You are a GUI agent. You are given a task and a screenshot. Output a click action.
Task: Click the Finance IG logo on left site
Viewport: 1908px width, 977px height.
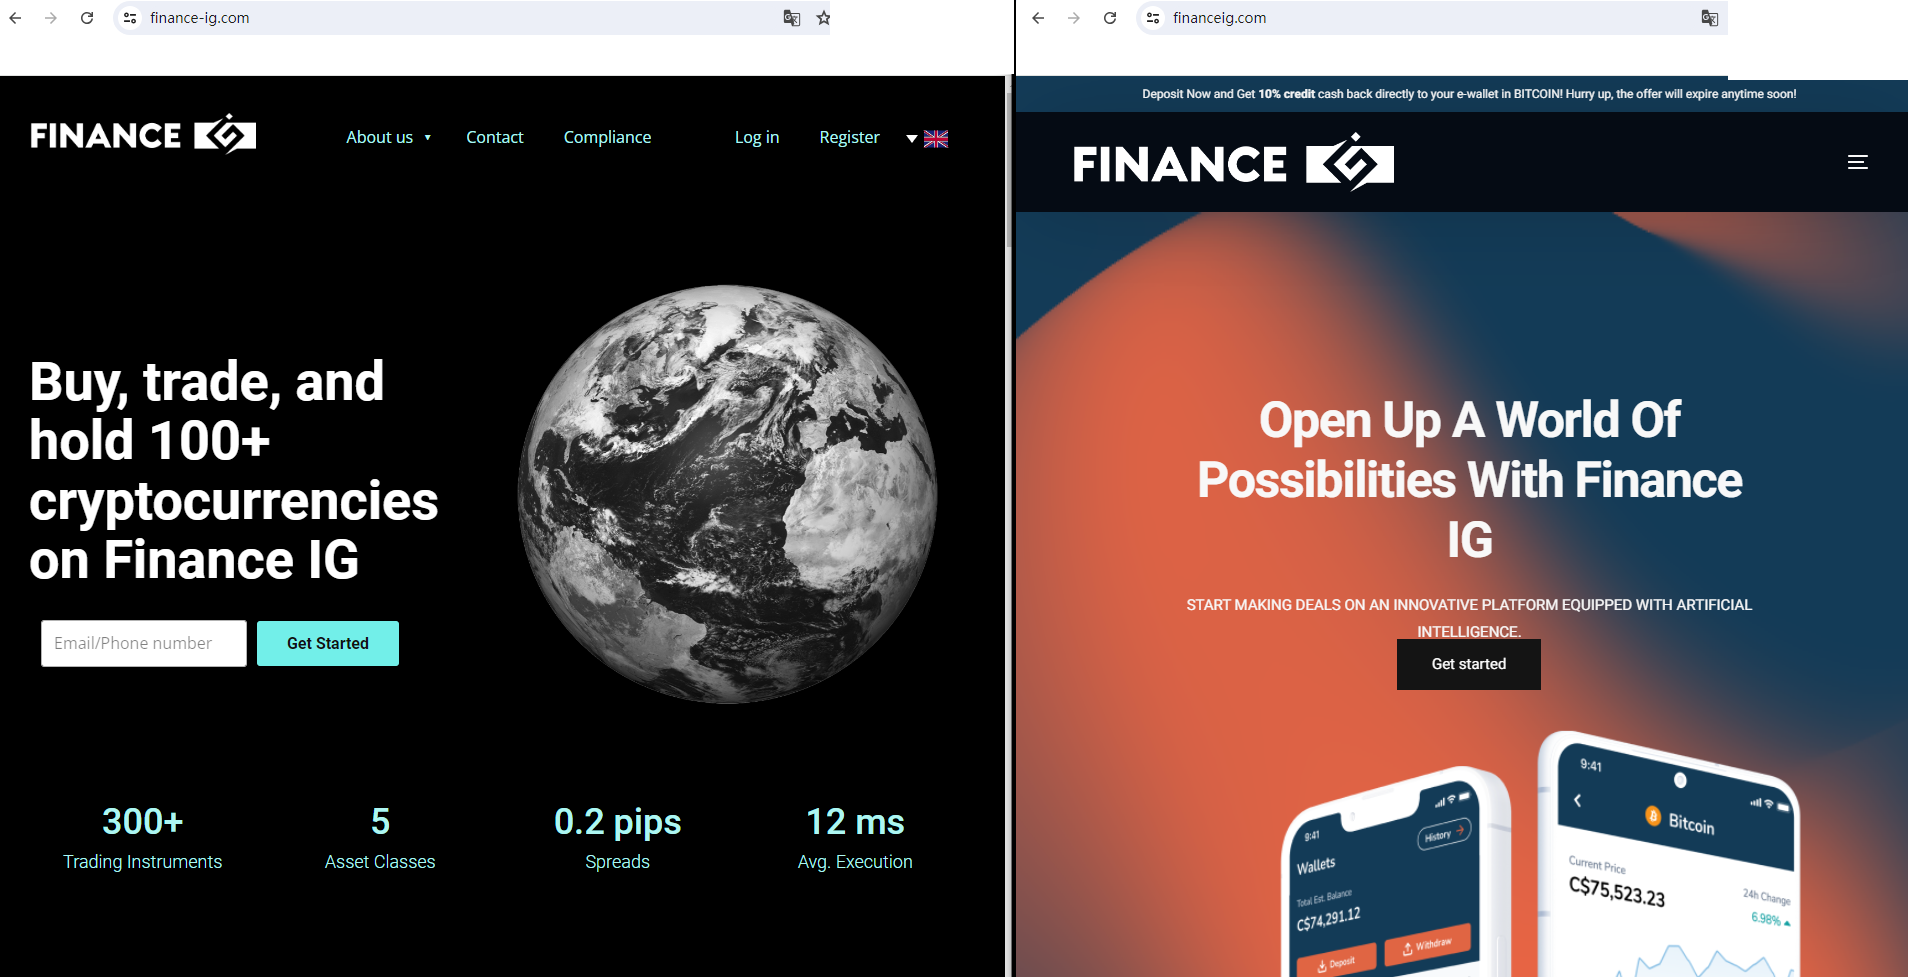tap(143, 135)
